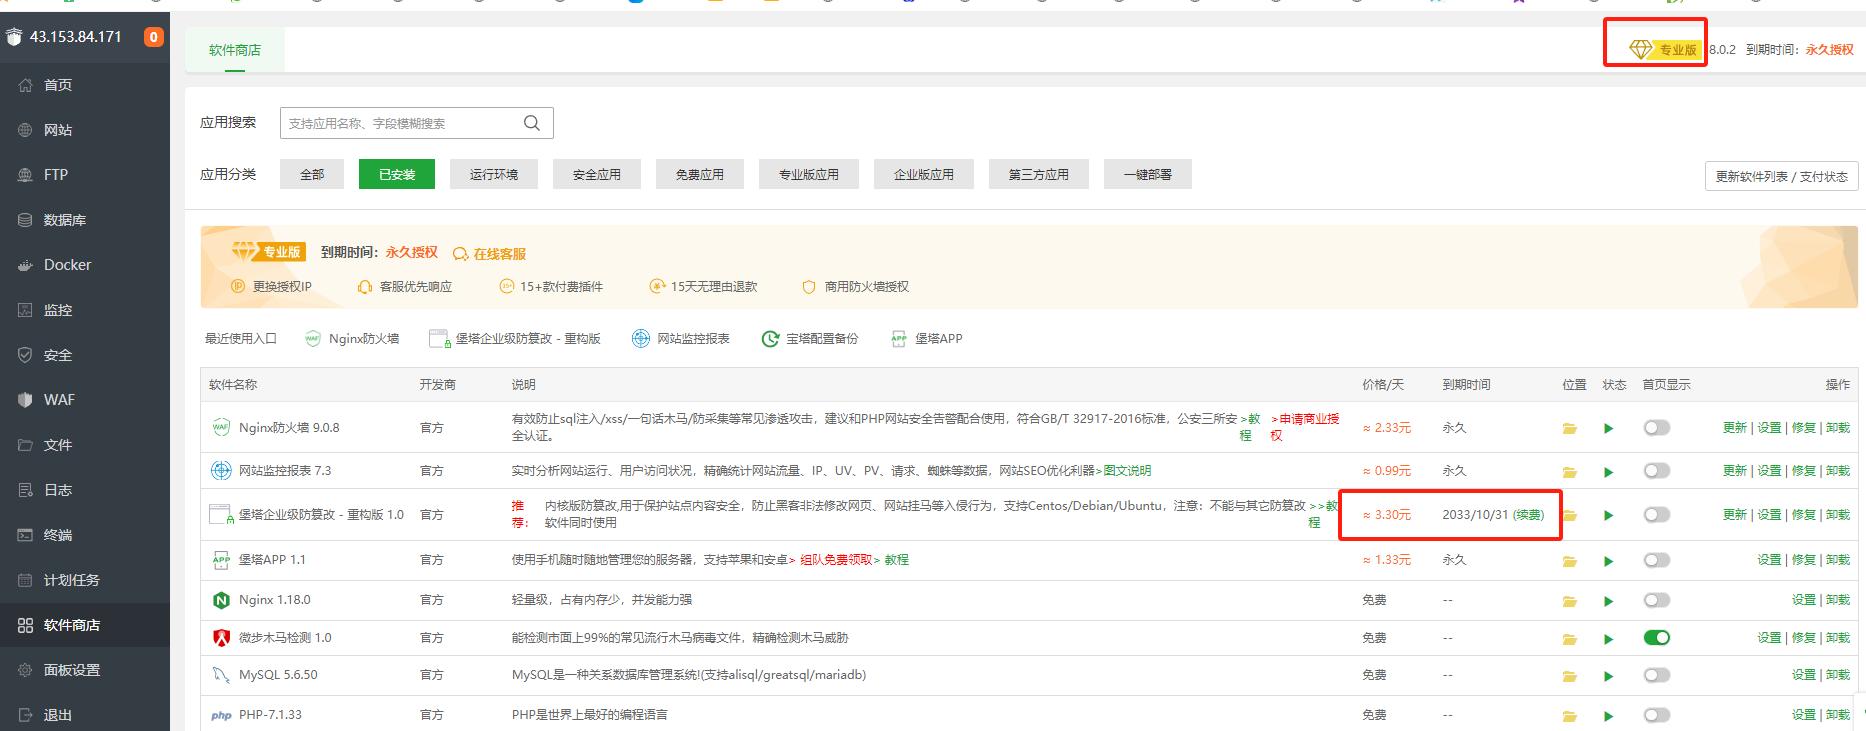Open the 数据库 sidebar item
Viewport: 1866px width, 731px height.
click(85, 220)
